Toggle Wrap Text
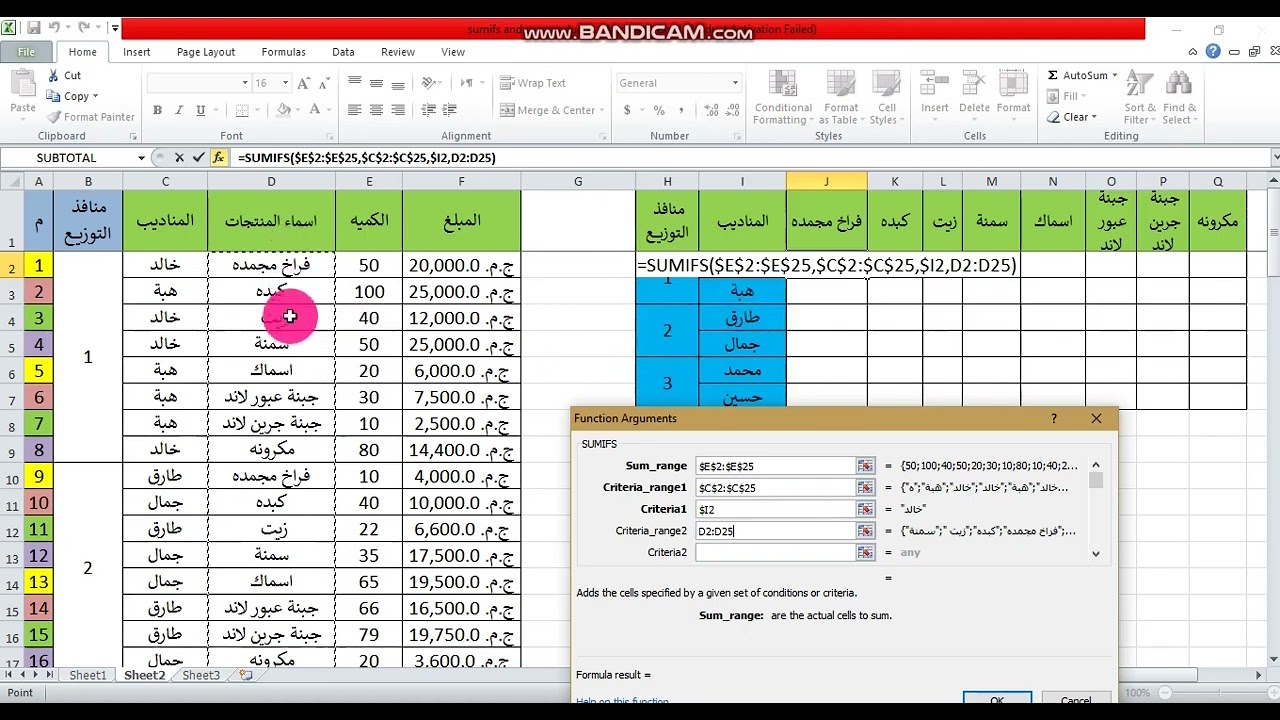This screenshot has width=1280, height=720. [x=534, y=83]
